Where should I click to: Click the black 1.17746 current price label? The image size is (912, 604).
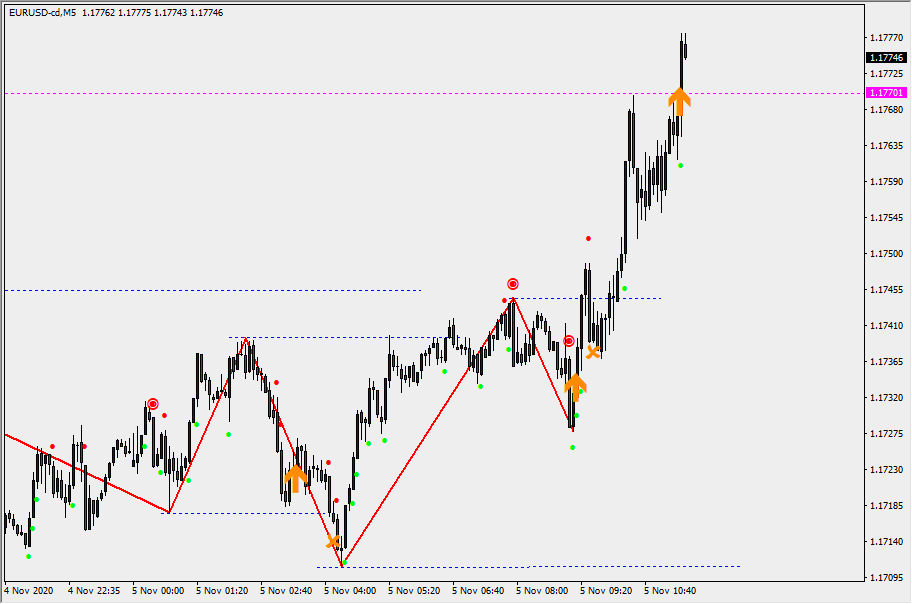(886, 58)
